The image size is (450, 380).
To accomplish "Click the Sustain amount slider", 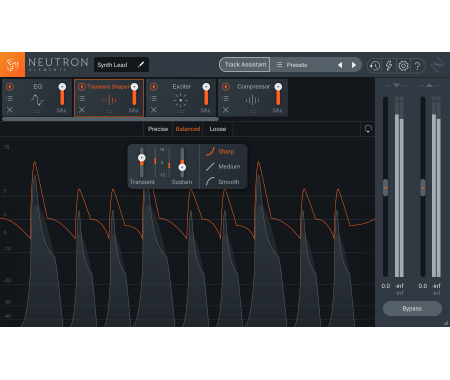I will point(182,162).
